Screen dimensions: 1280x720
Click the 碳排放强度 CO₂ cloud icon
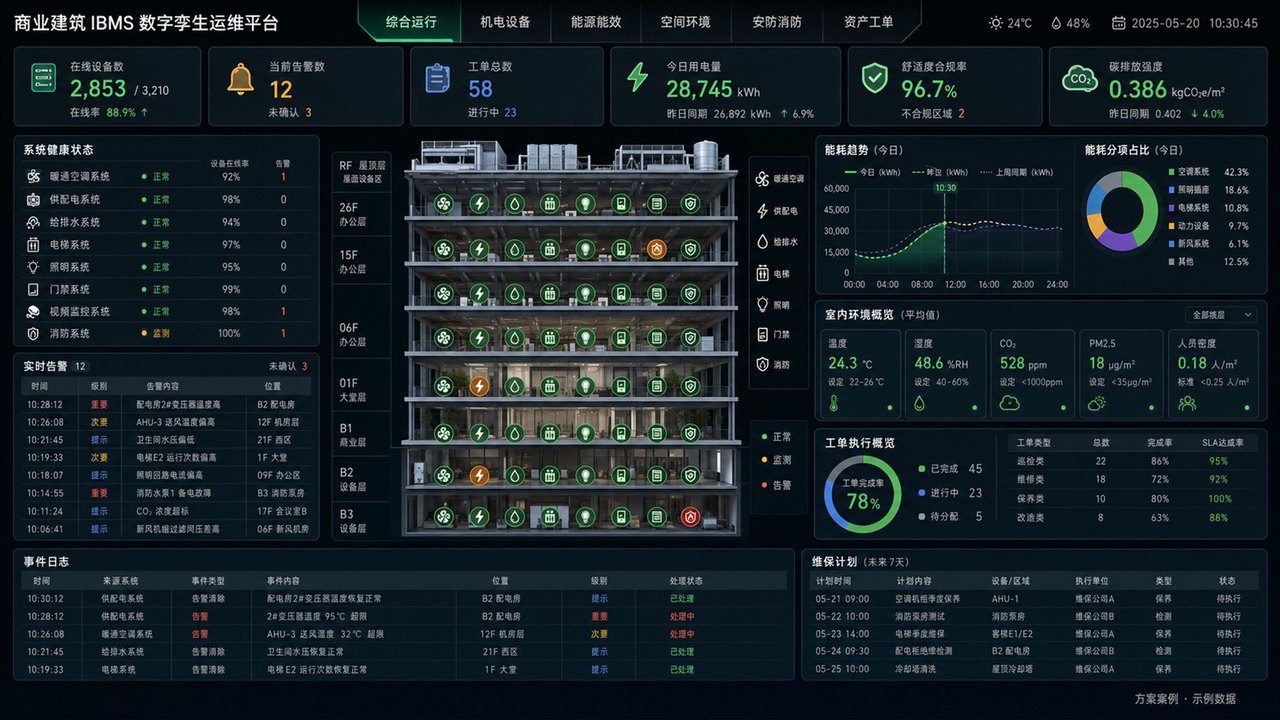point(1080,78)
